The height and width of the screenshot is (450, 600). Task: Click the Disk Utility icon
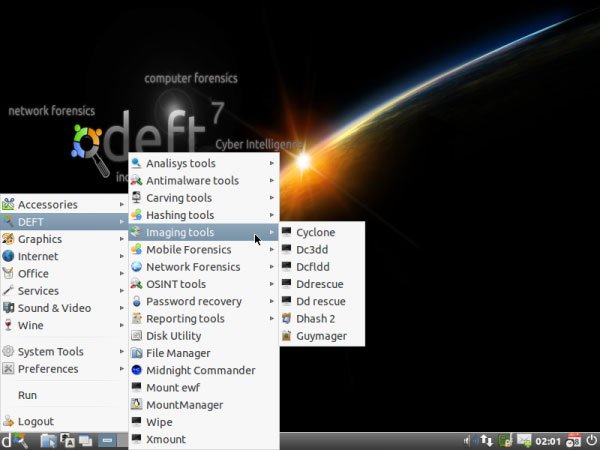point(136,336)
